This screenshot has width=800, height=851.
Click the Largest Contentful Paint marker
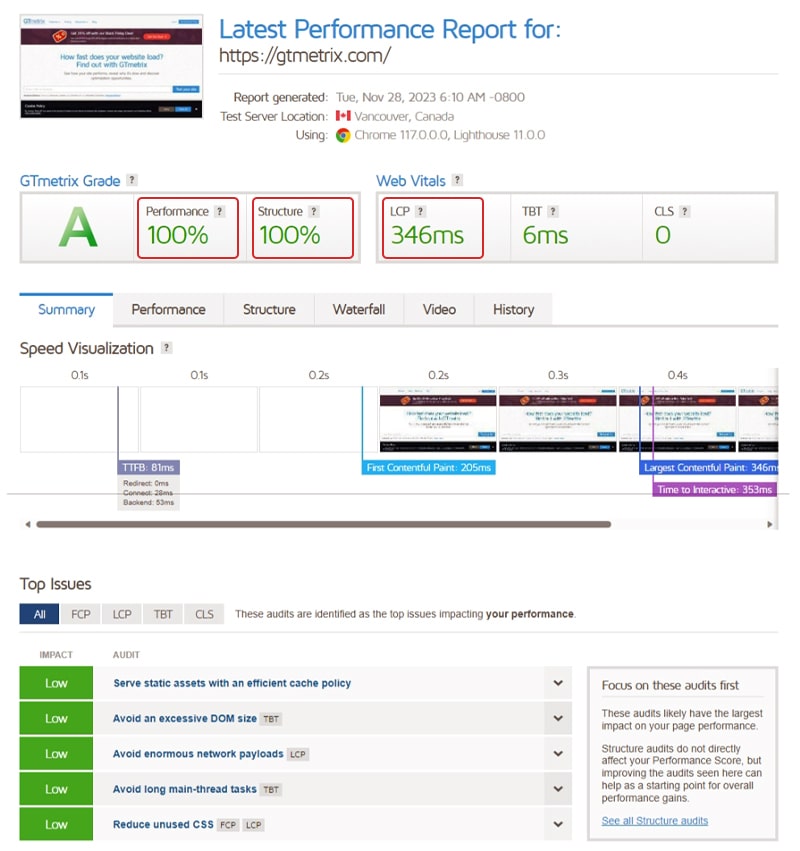(x=709, y=467)
